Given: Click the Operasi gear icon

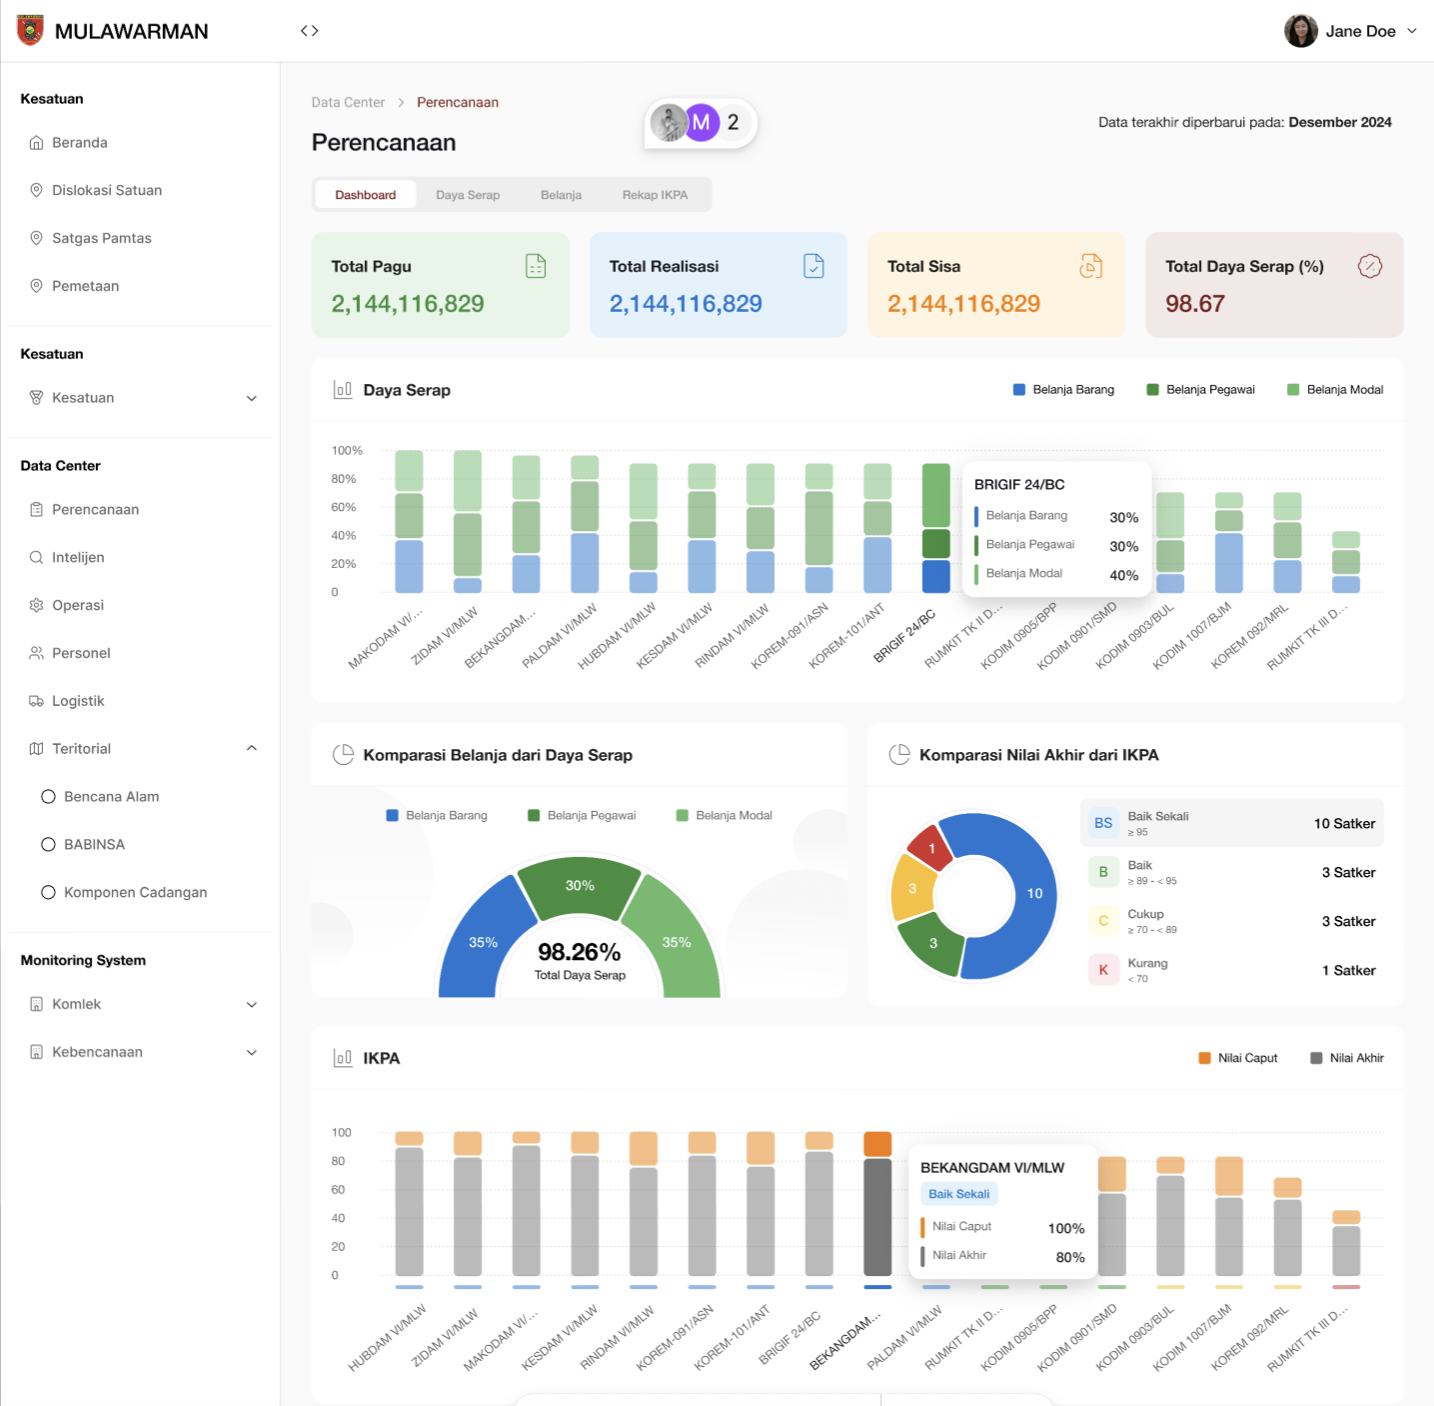Looking at the screenshot, I should pos(36,605).
